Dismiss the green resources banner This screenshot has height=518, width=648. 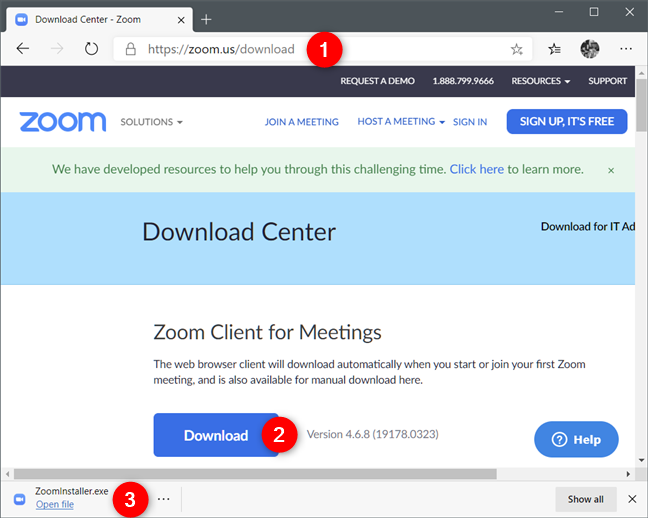(x=611, y=170)
